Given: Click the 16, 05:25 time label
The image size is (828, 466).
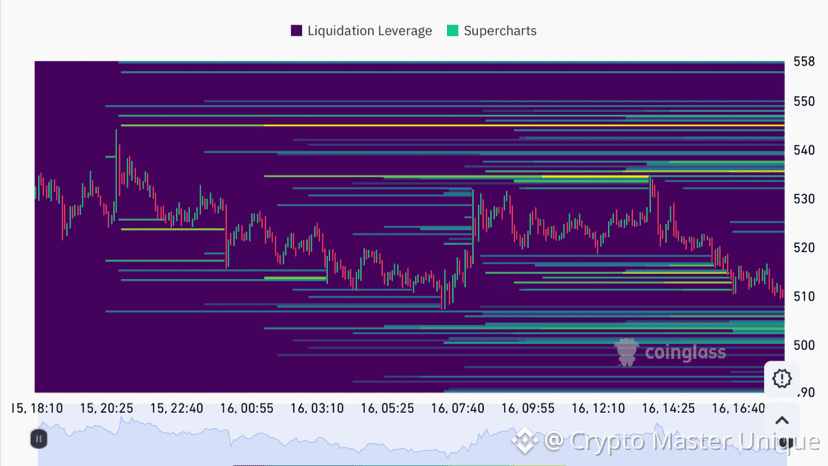Looking at the screenshot, I should [387, 408].
